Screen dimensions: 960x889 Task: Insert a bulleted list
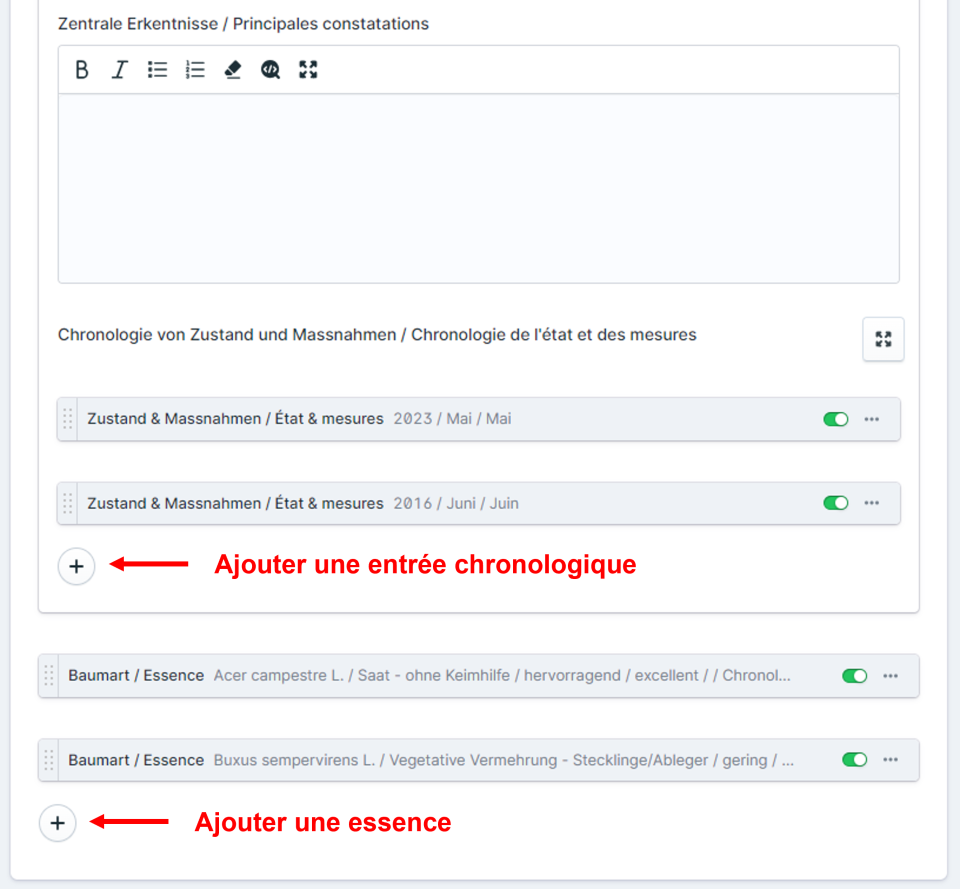[x=157, y=70]
